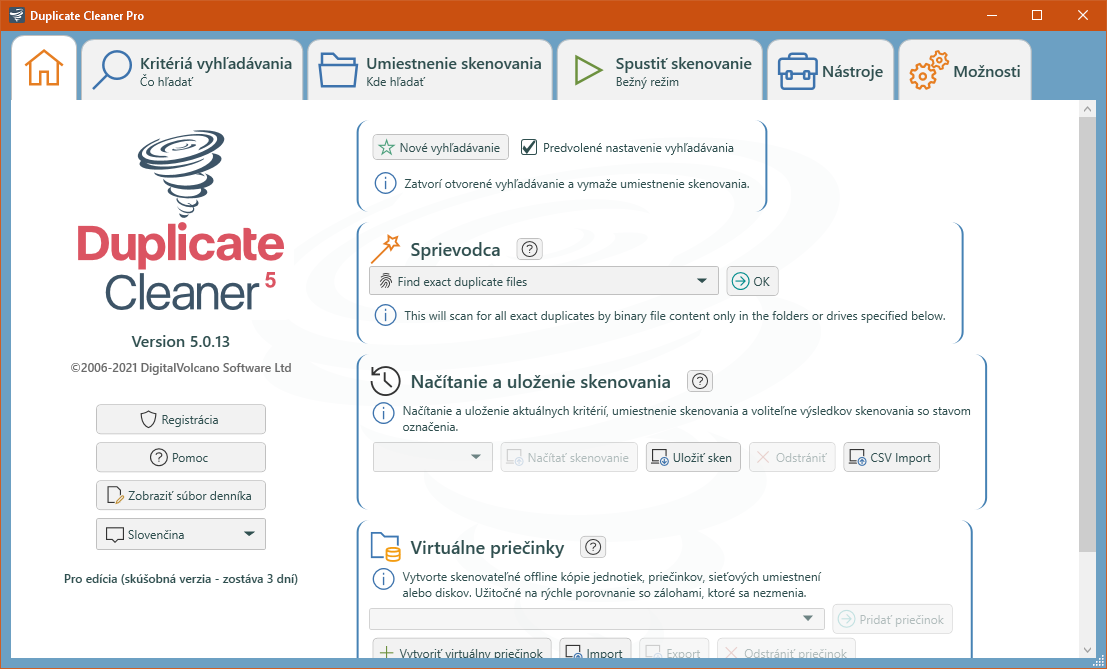1107x669 pixels.
Task: Click the app icon in title bar
Action: (x=16, y=15)
